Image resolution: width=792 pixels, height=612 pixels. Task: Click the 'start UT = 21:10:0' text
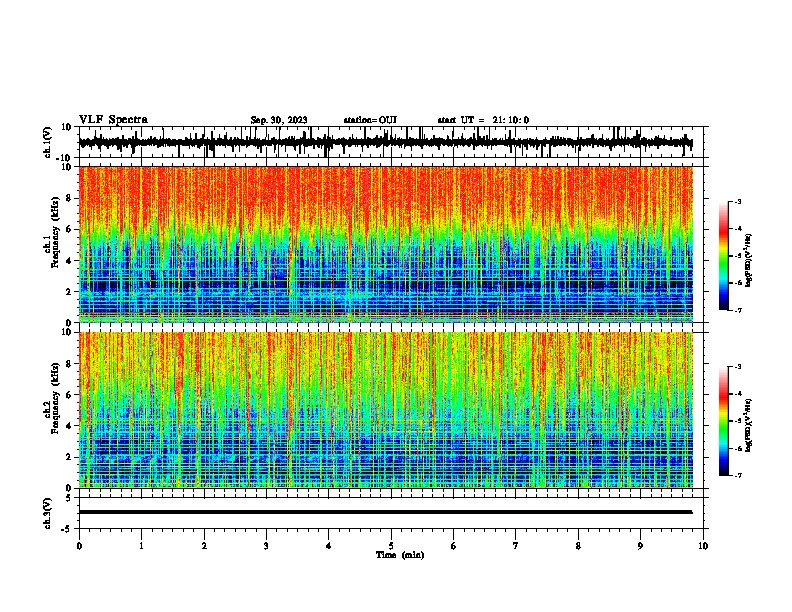coord(483,120)
